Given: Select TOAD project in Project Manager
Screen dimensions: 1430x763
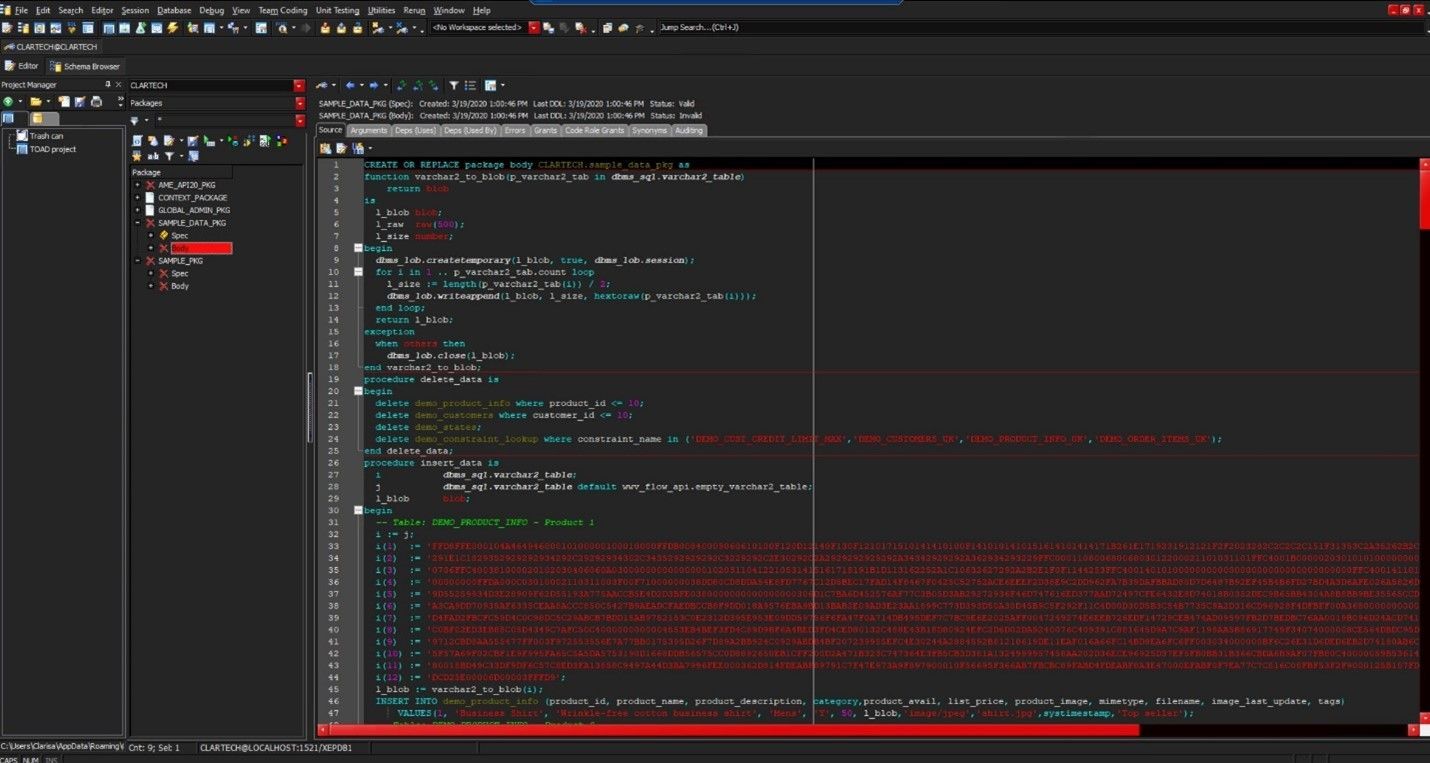Looking at the screenshot, I should [x=52, y=149].
